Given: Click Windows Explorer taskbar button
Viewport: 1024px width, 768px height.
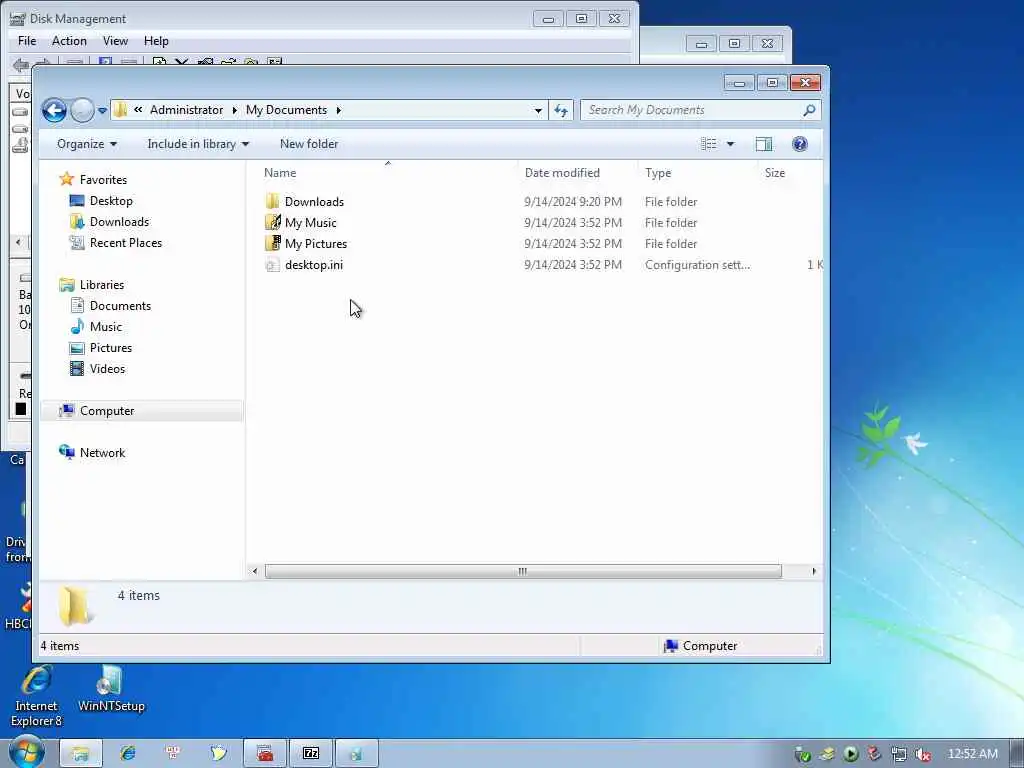Looking at the screenshot, I should coord(81,754).
